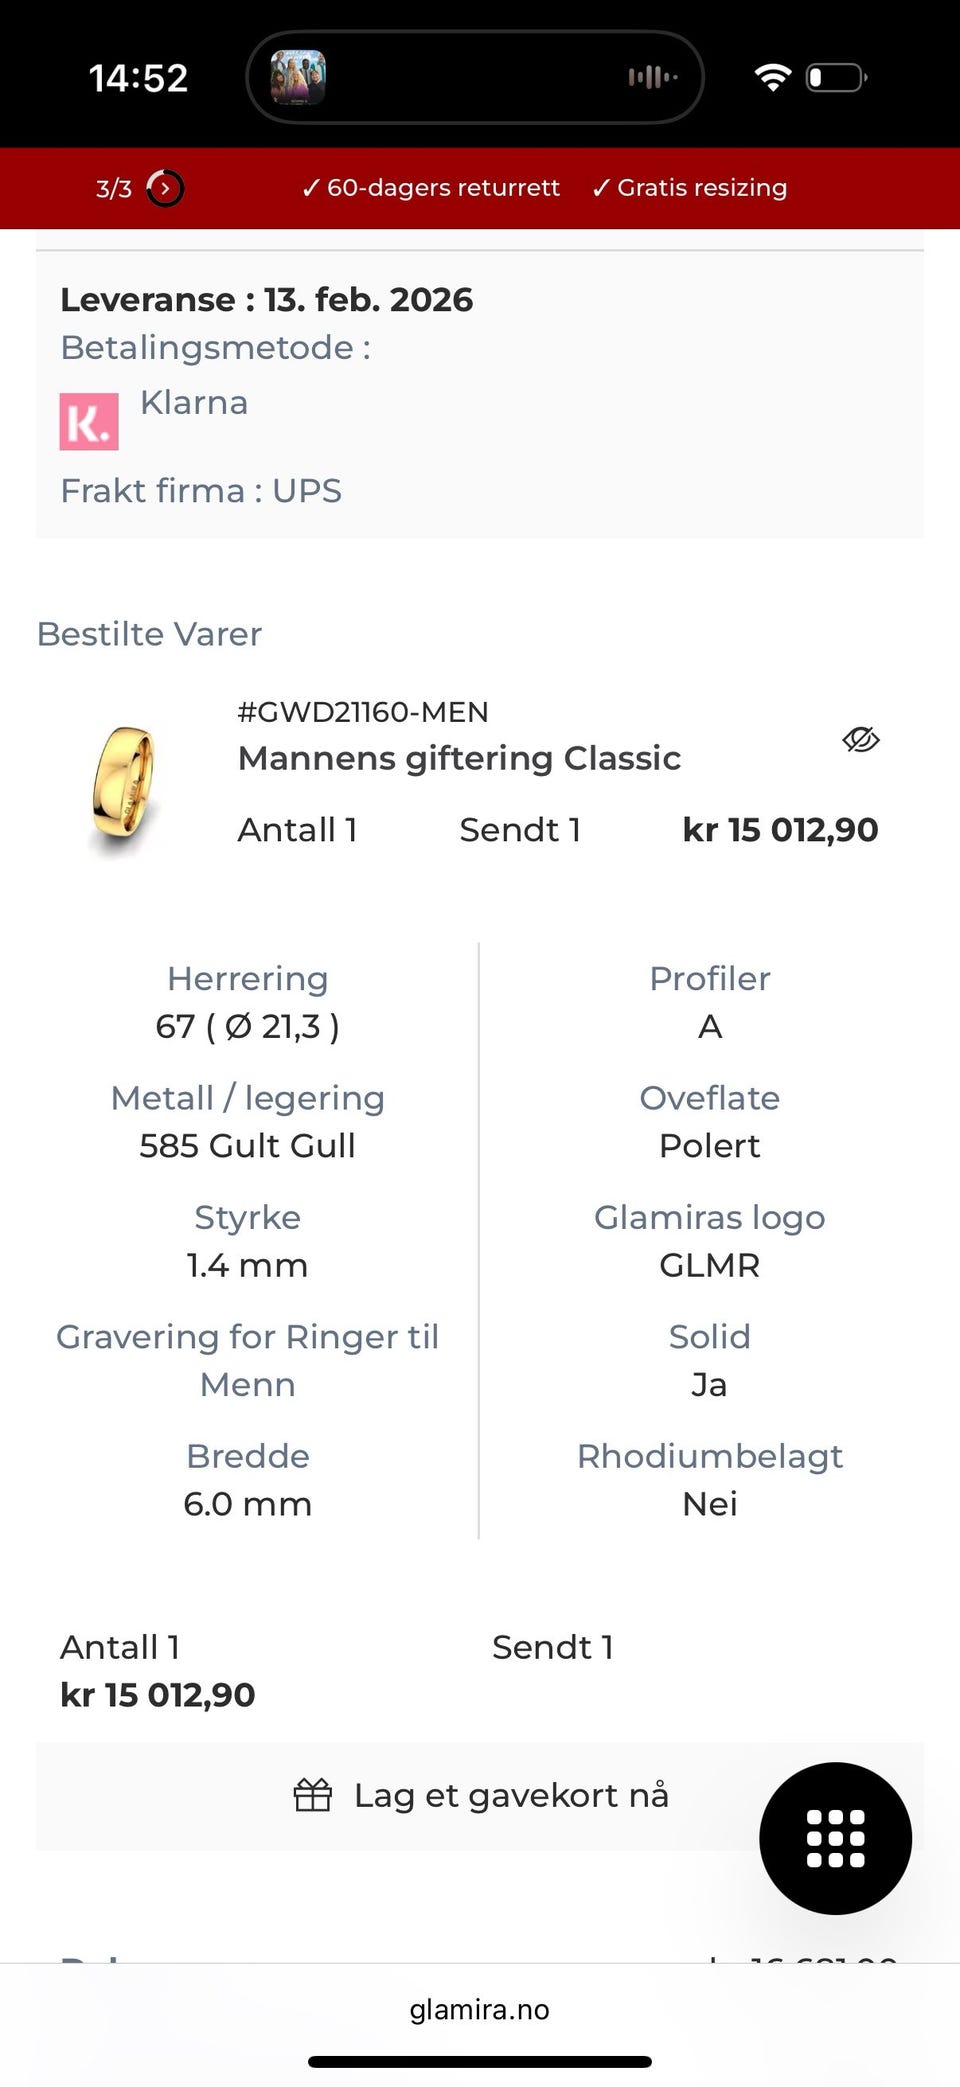Tap the order code #GWD21160-MEN

tap(363, 711)
